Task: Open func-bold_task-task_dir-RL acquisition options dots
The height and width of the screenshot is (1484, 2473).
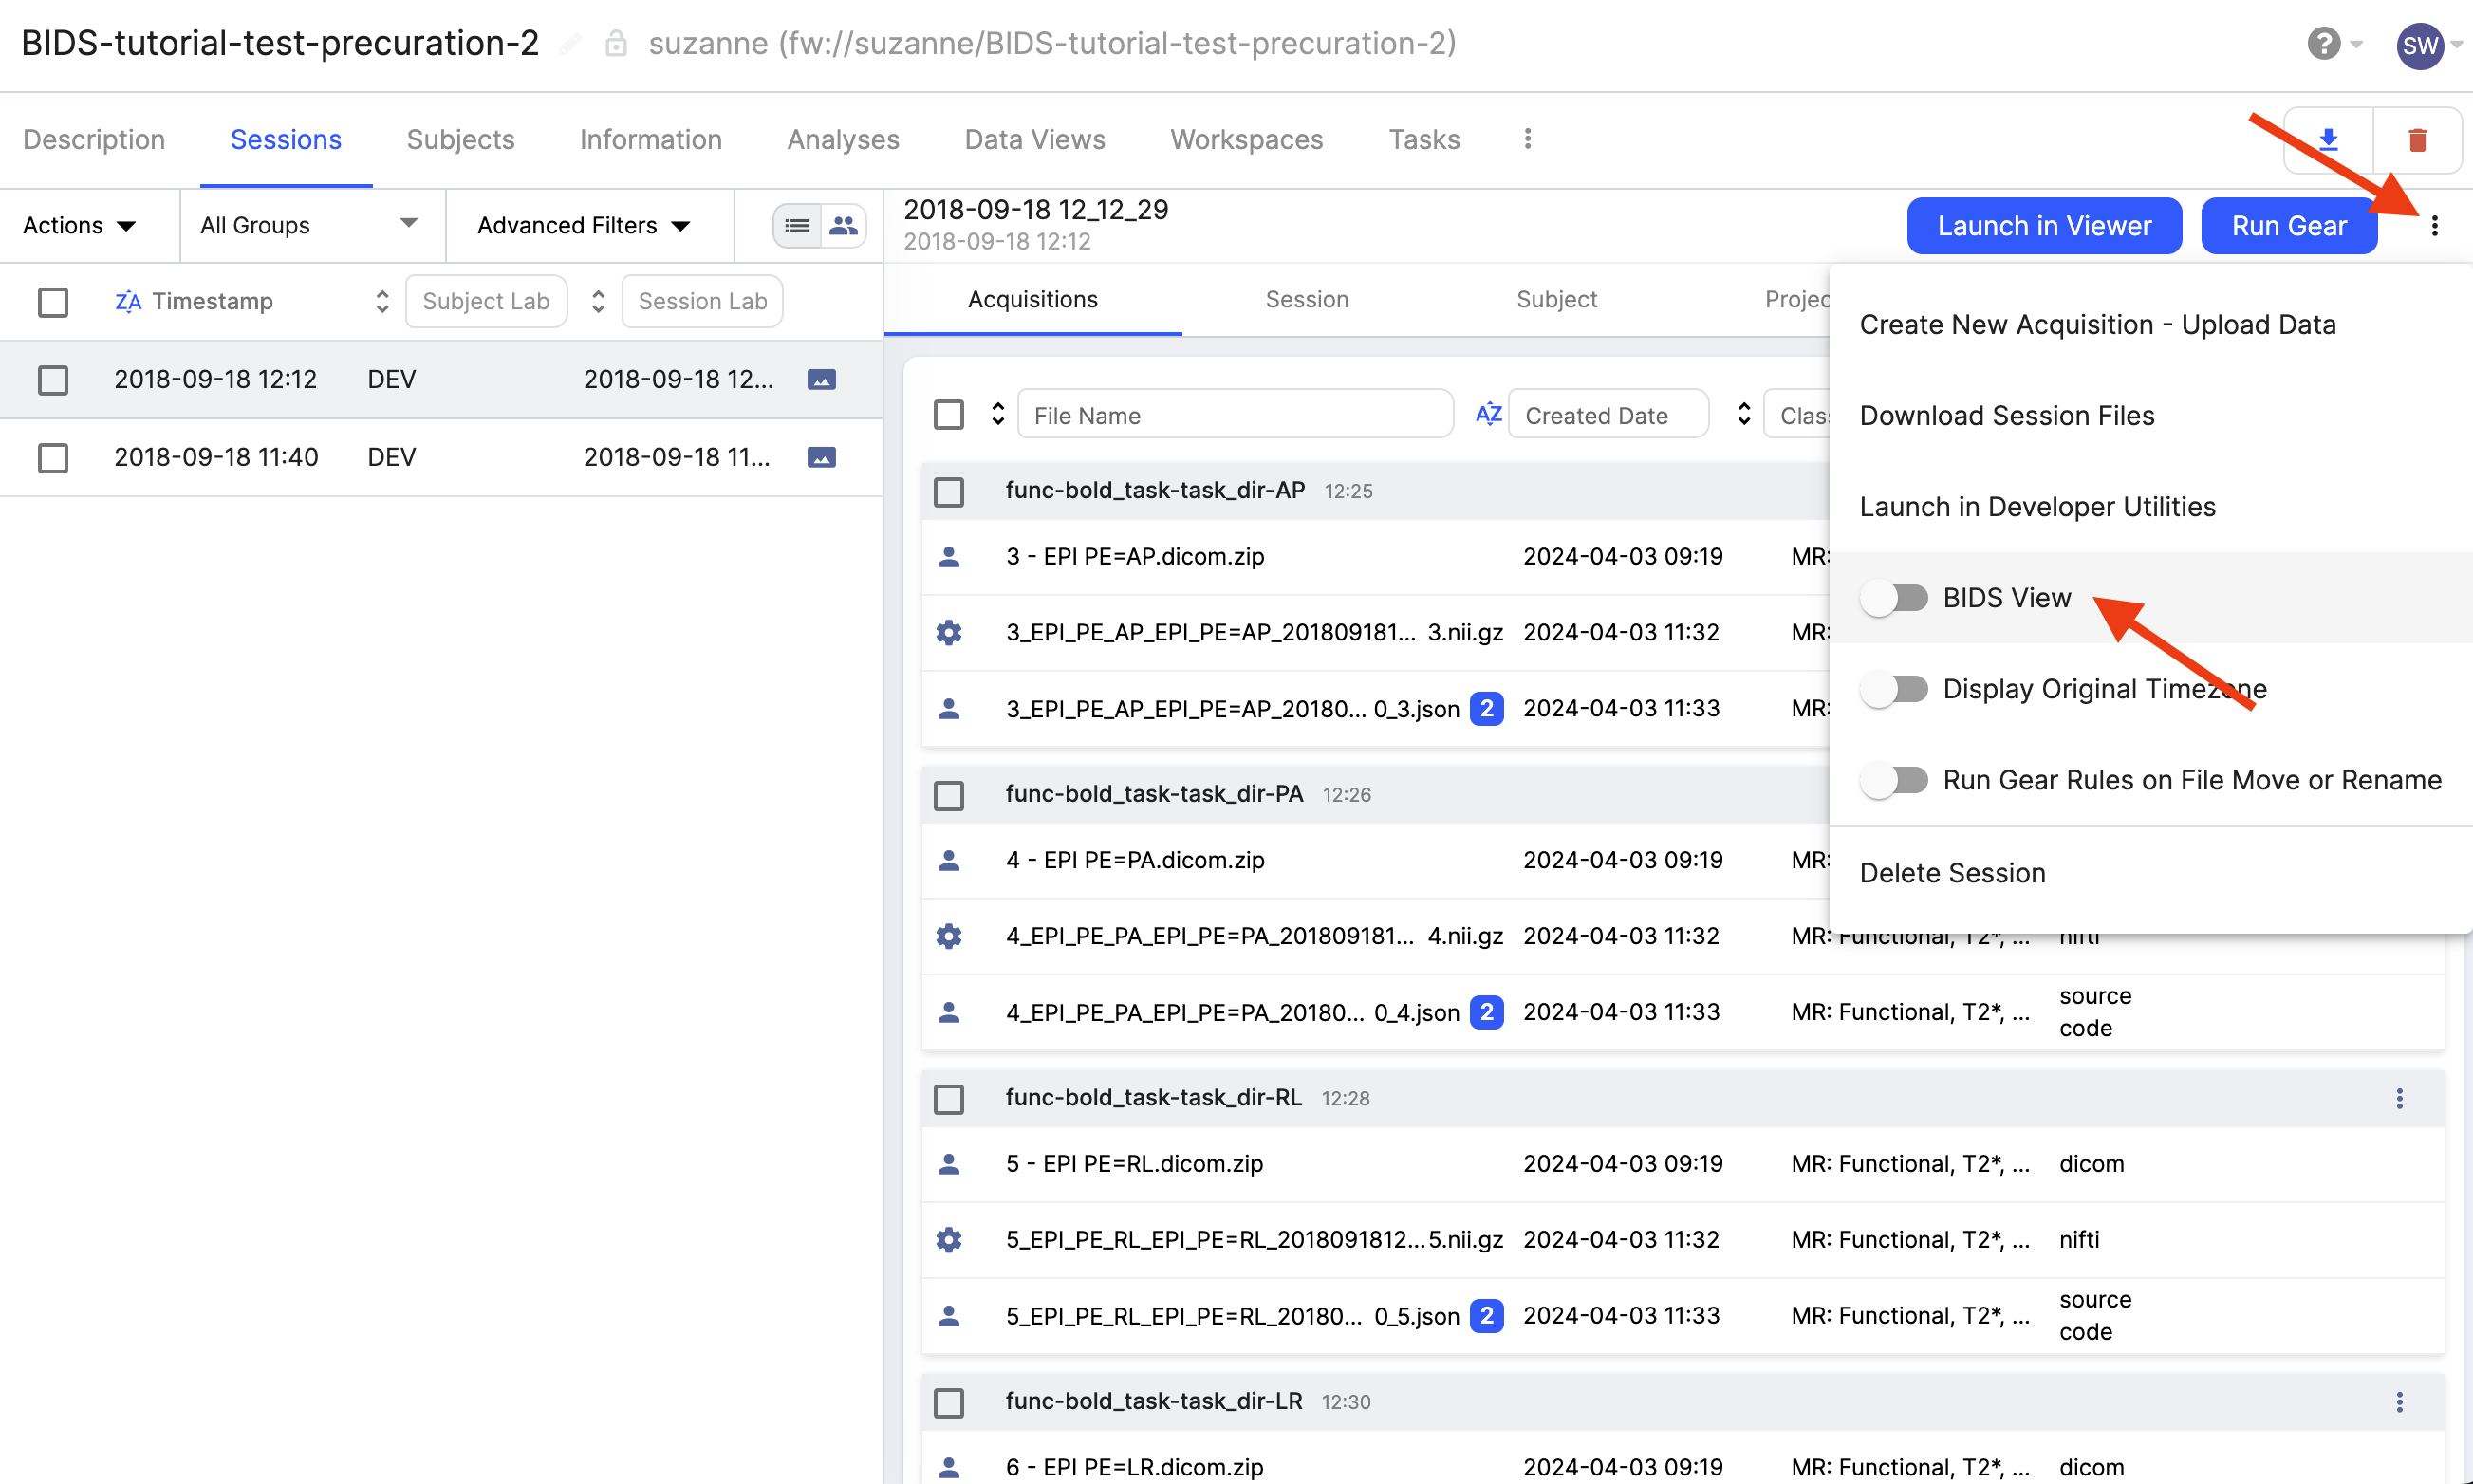Action: coord(2399,1099)
